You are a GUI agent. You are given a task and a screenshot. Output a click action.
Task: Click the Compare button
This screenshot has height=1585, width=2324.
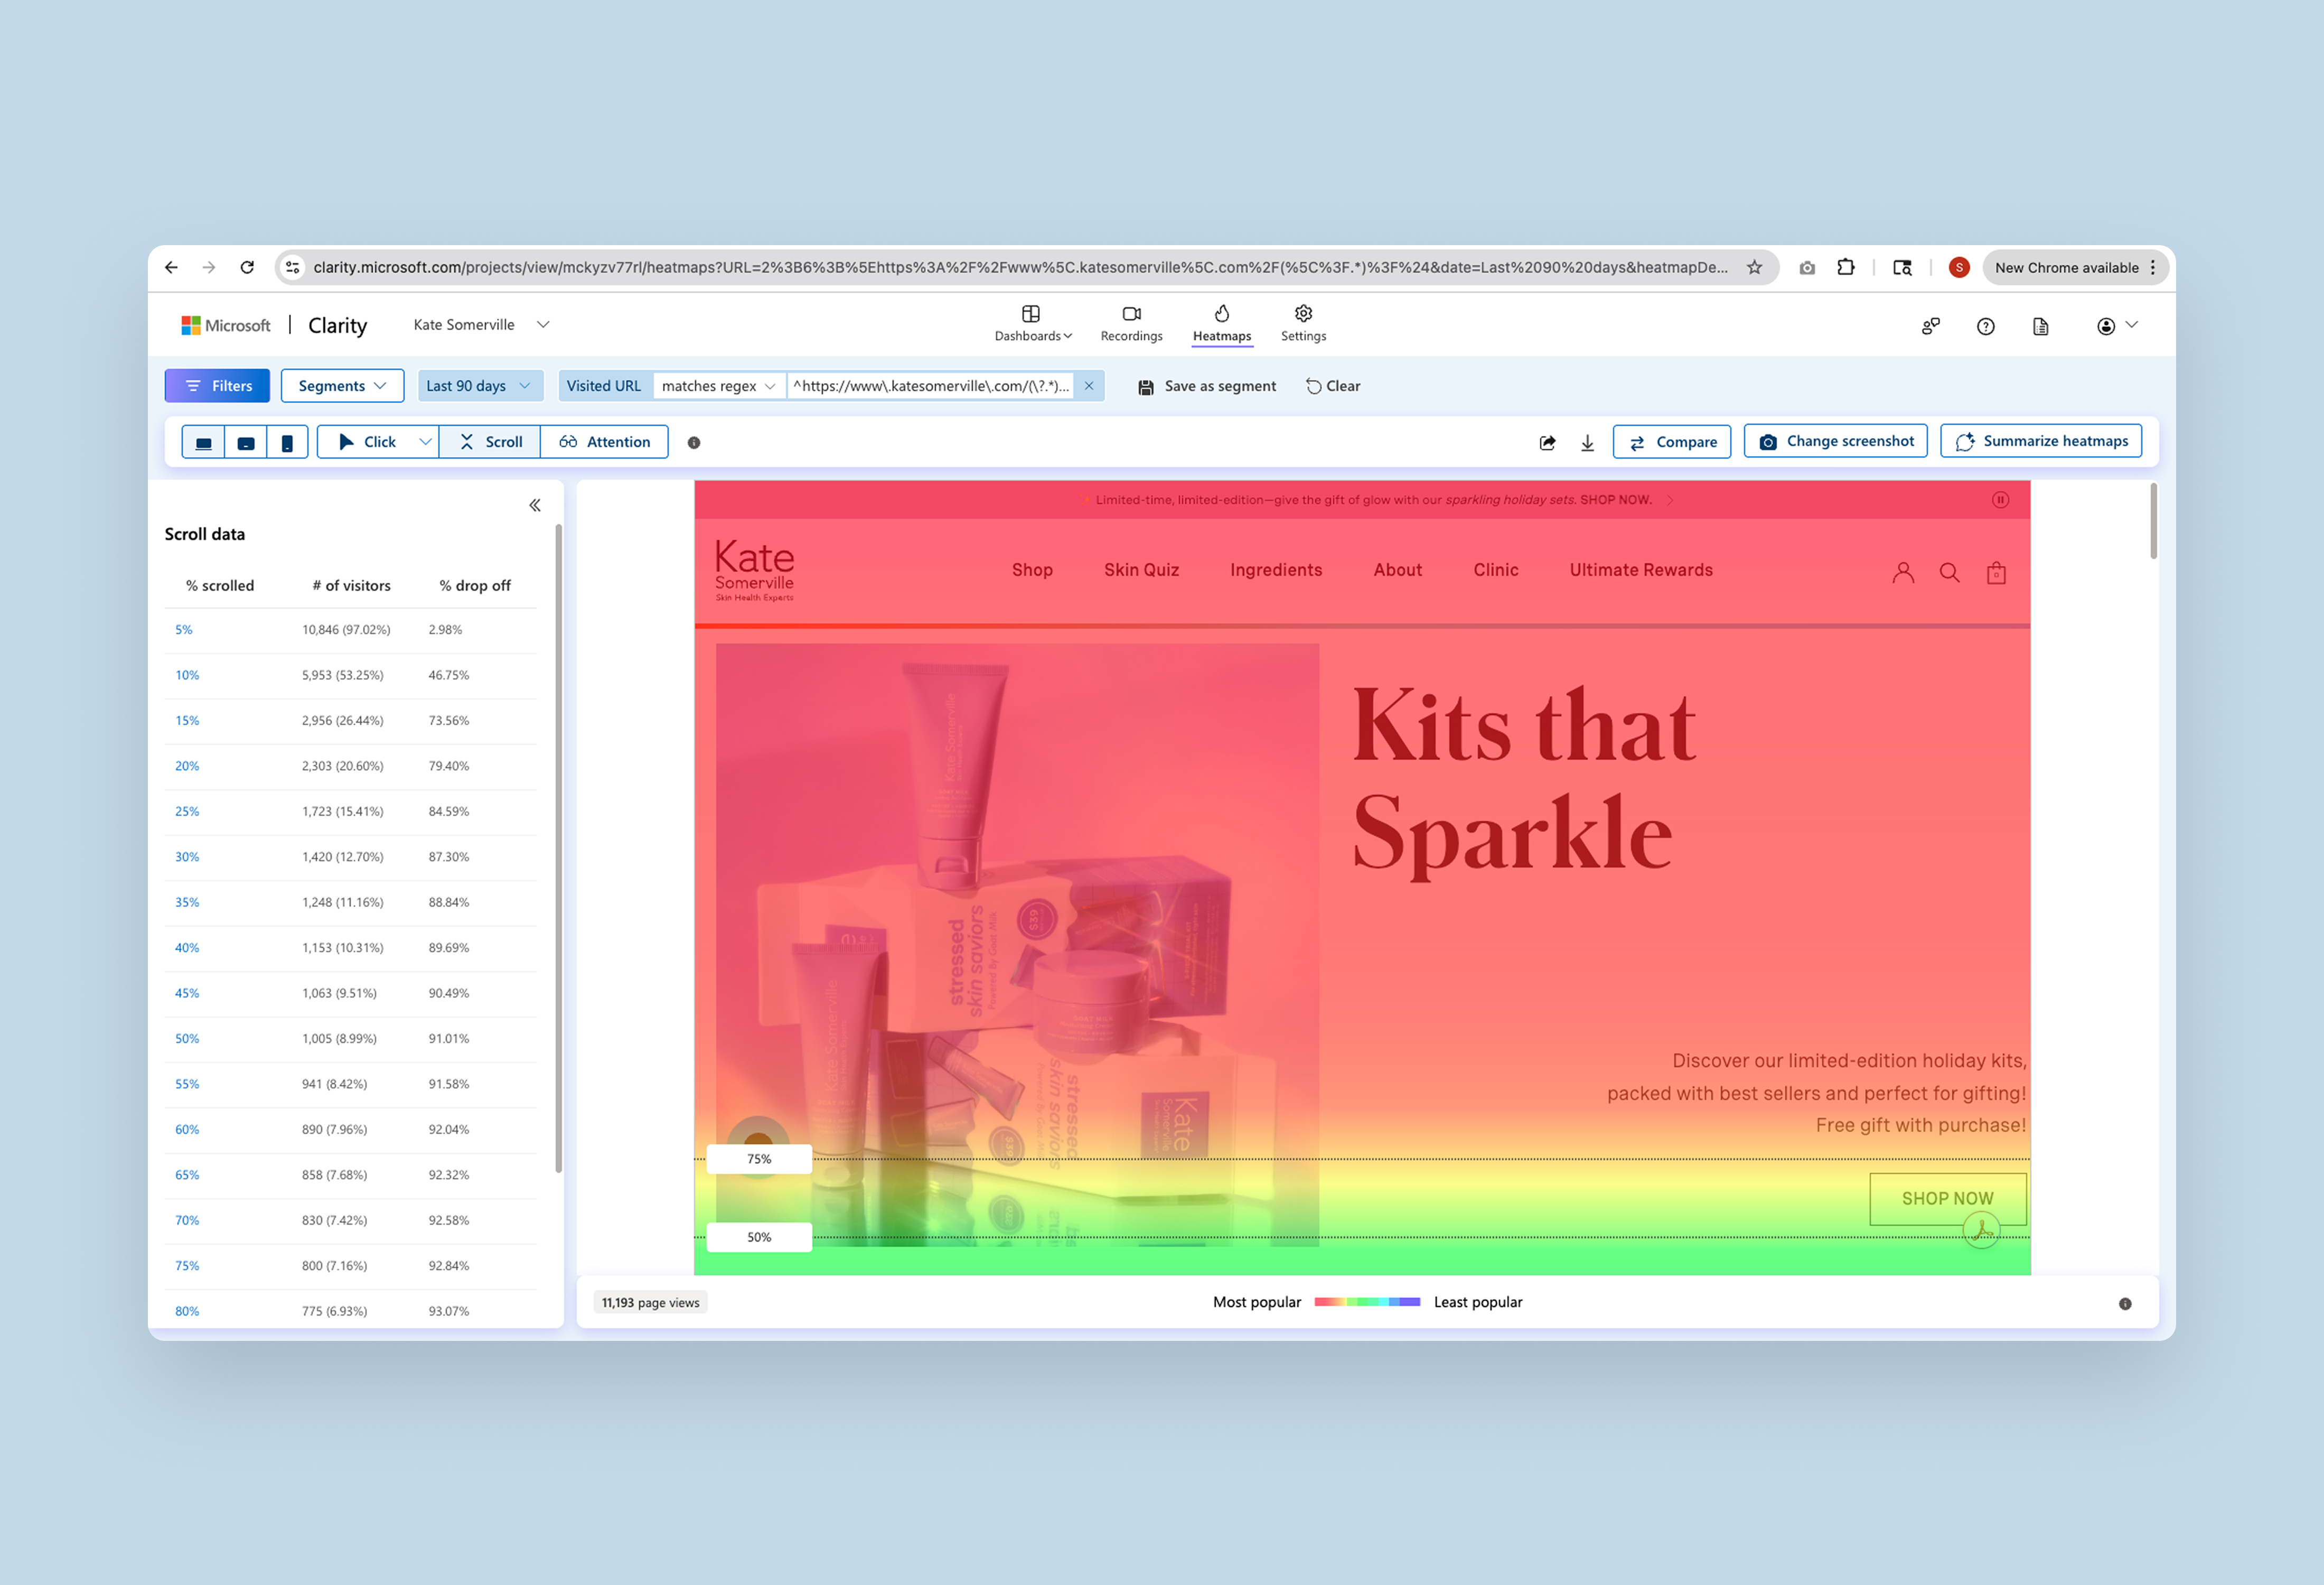click(1671, 442)
